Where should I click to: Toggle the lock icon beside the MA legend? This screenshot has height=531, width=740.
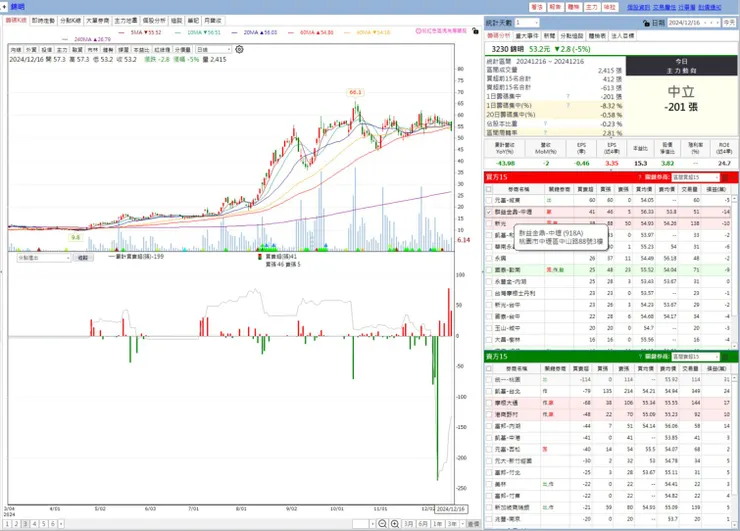pyautogui.click(x=475, y=31)
